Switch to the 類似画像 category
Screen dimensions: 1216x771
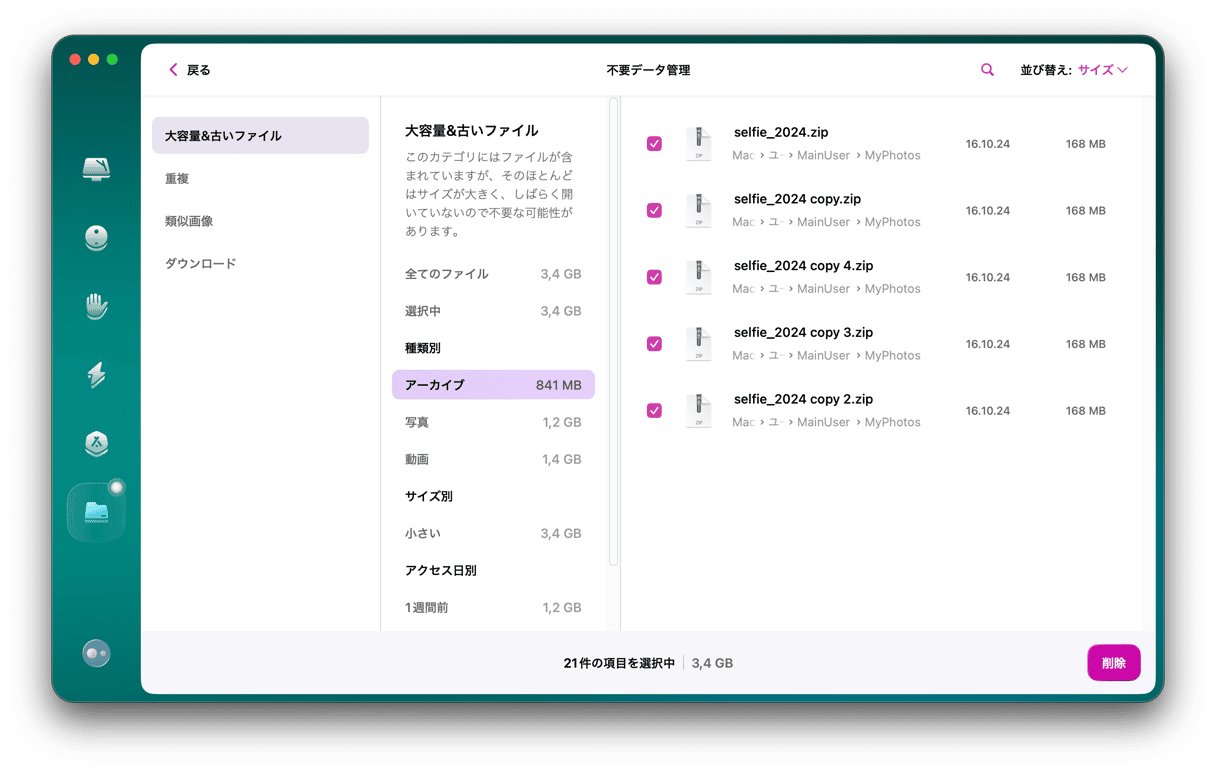tap(189, 221)
